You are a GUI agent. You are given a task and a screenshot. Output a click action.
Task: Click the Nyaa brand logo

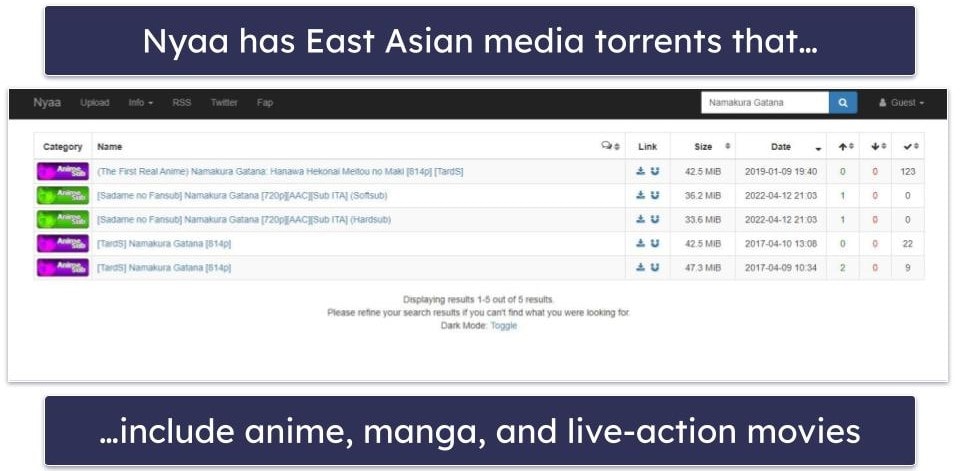tap(47, 103)
